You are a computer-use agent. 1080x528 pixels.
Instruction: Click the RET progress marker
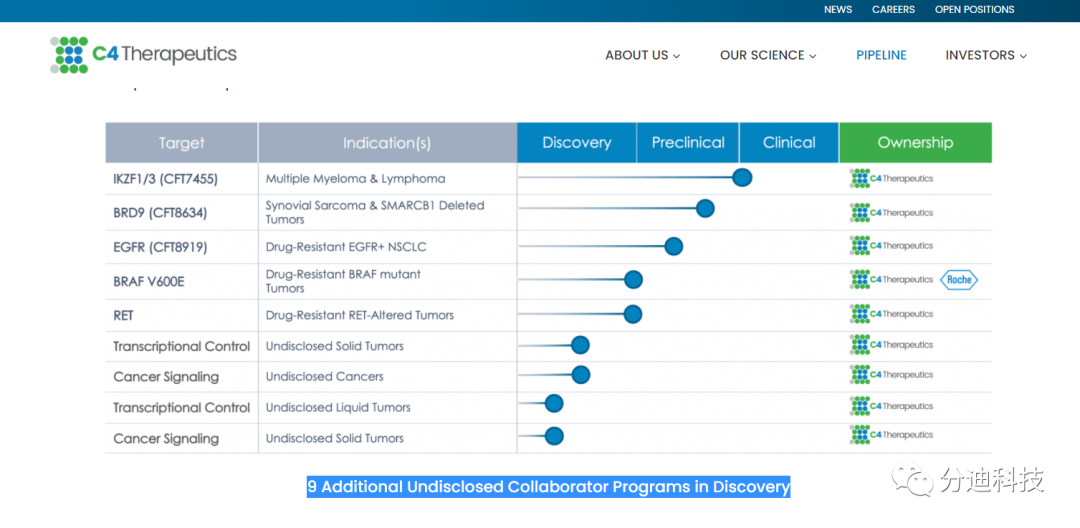pyautogui.click(x=633, y=314)
